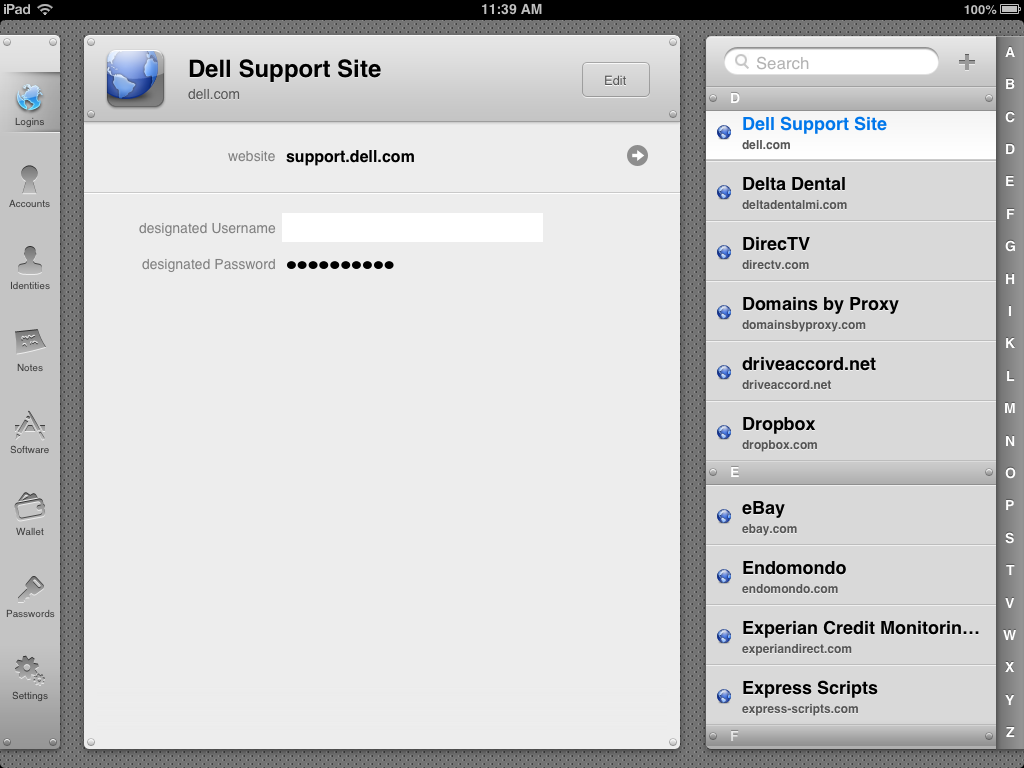
Task: Click the support.dell.com website text
Action: 350,157
